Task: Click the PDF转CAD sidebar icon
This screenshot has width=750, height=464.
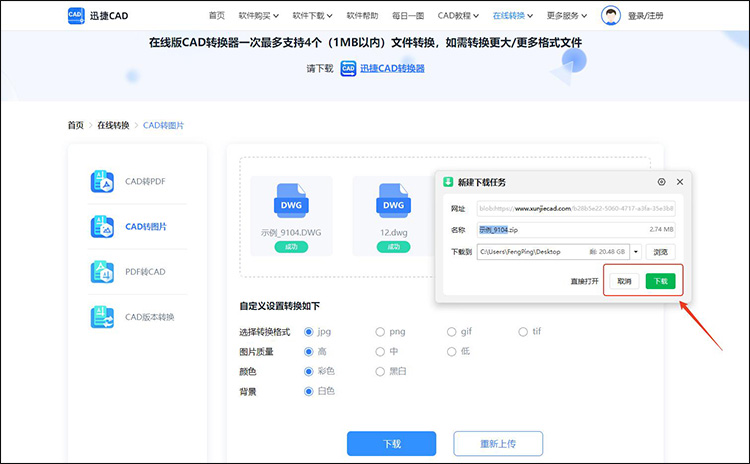Action: tap(102, 272)
